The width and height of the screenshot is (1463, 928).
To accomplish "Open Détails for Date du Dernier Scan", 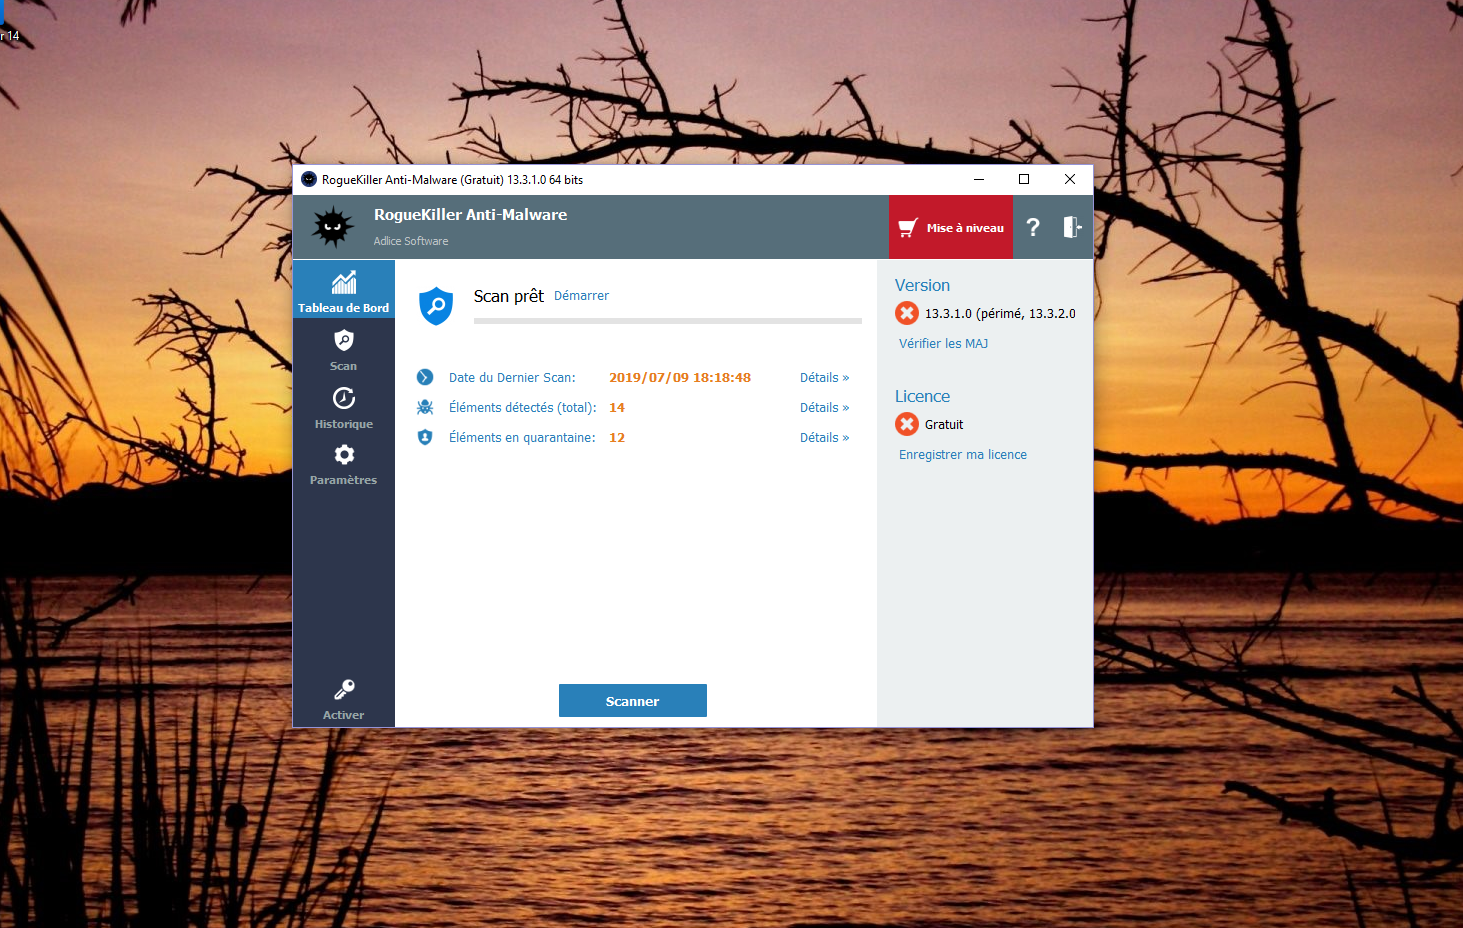I will coord(824,377).
